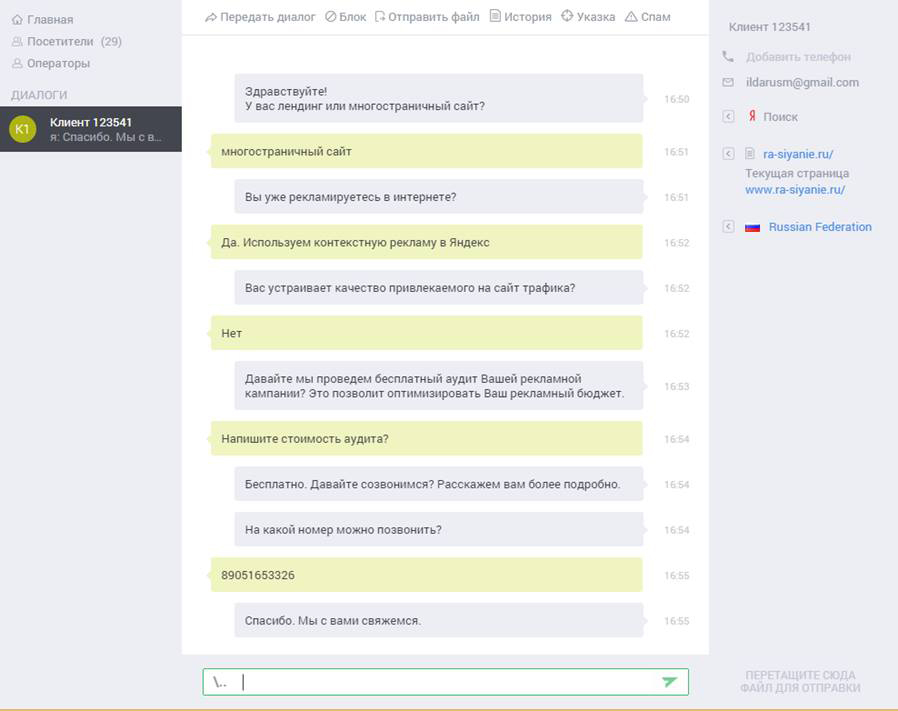Click the Текущая страница label
Screen dimensions: 898x711
tap(797, 173)
